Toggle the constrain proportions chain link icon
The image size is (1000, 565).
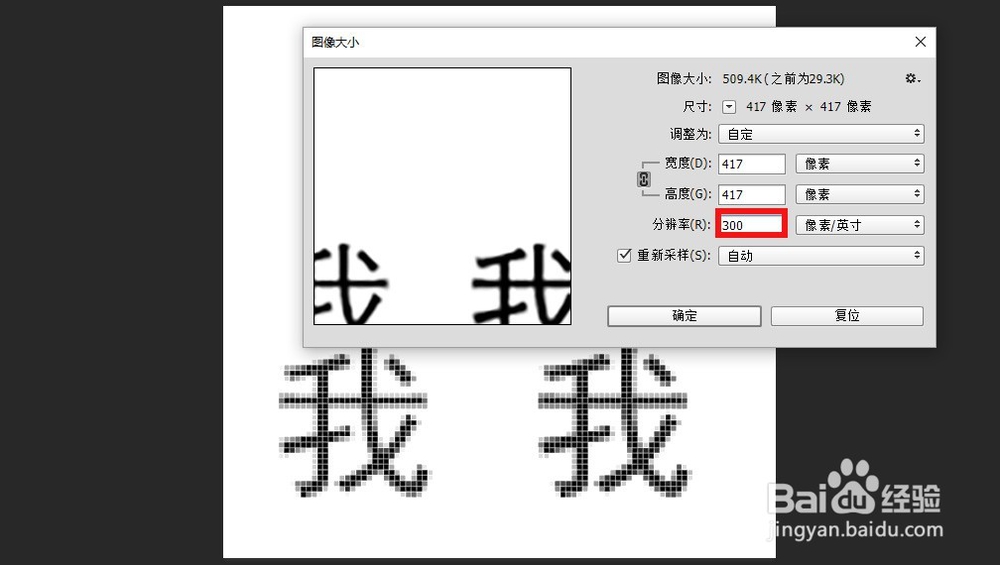[643, 179]
